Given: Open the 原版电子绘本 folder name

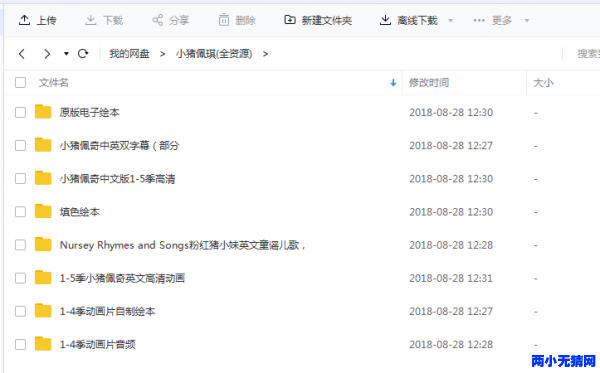Looking at the screenshot, I should [90, 112].
